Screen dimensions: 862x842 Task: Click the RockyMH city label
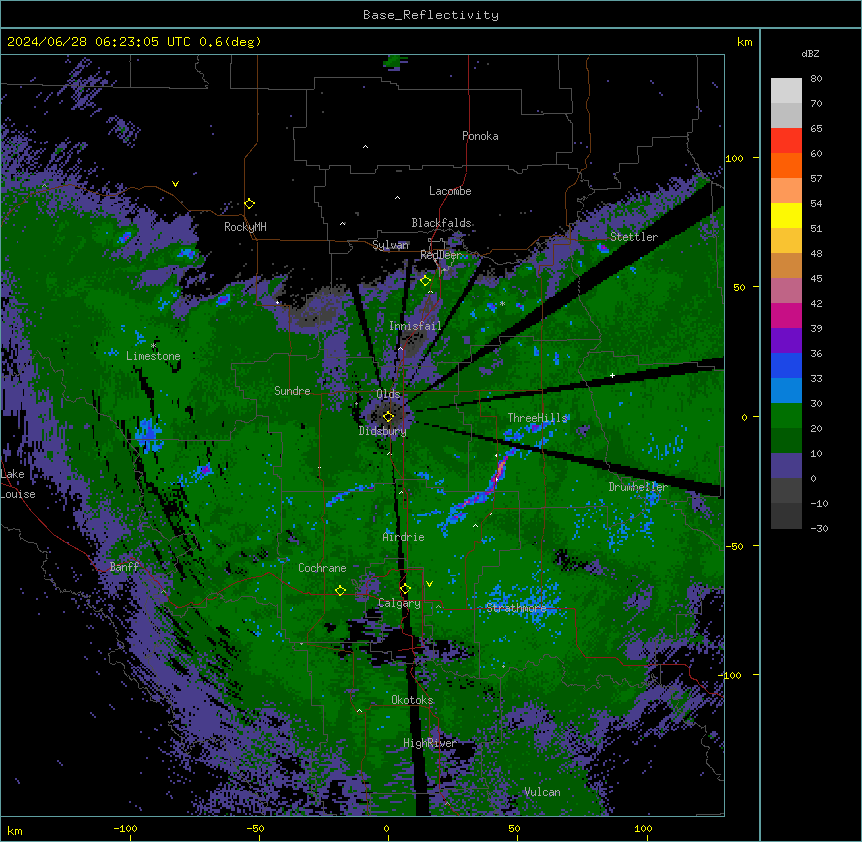(x=245, y=227)
